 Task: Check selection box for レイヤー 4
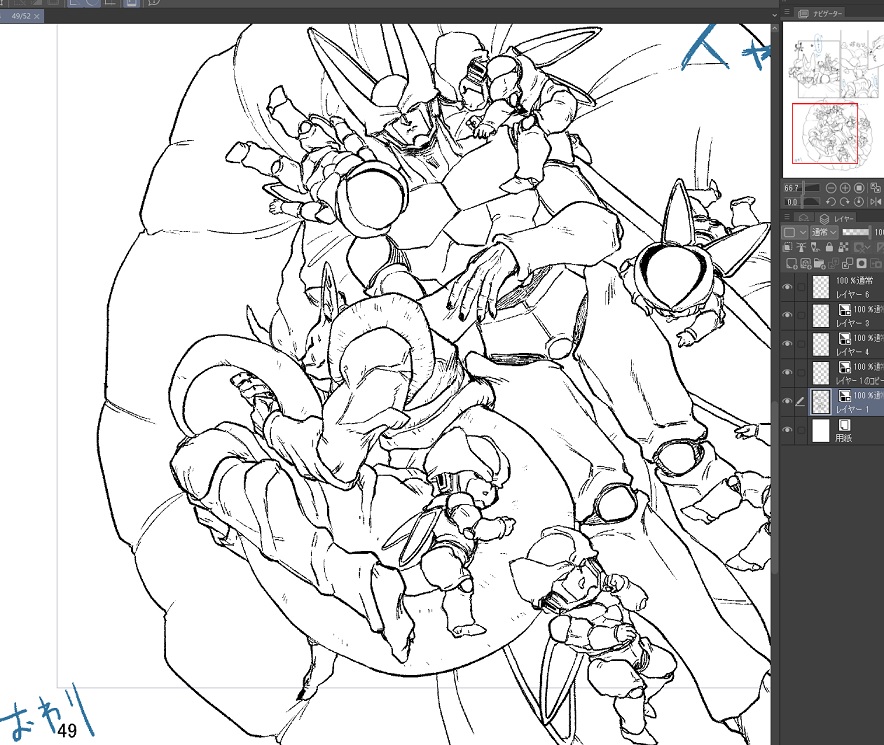(x=801, y=344)
